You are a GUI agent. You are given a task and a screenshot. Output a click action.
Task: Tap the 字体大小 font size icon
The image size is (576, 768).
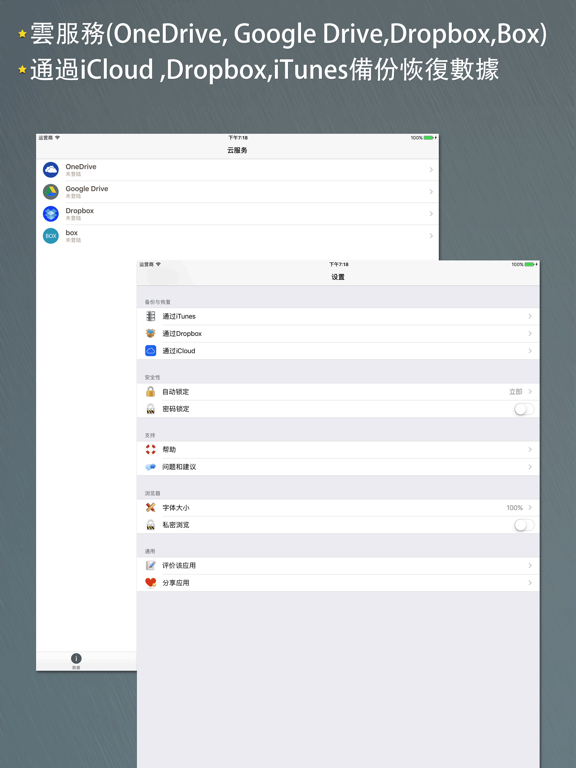(x=151, y=507)
